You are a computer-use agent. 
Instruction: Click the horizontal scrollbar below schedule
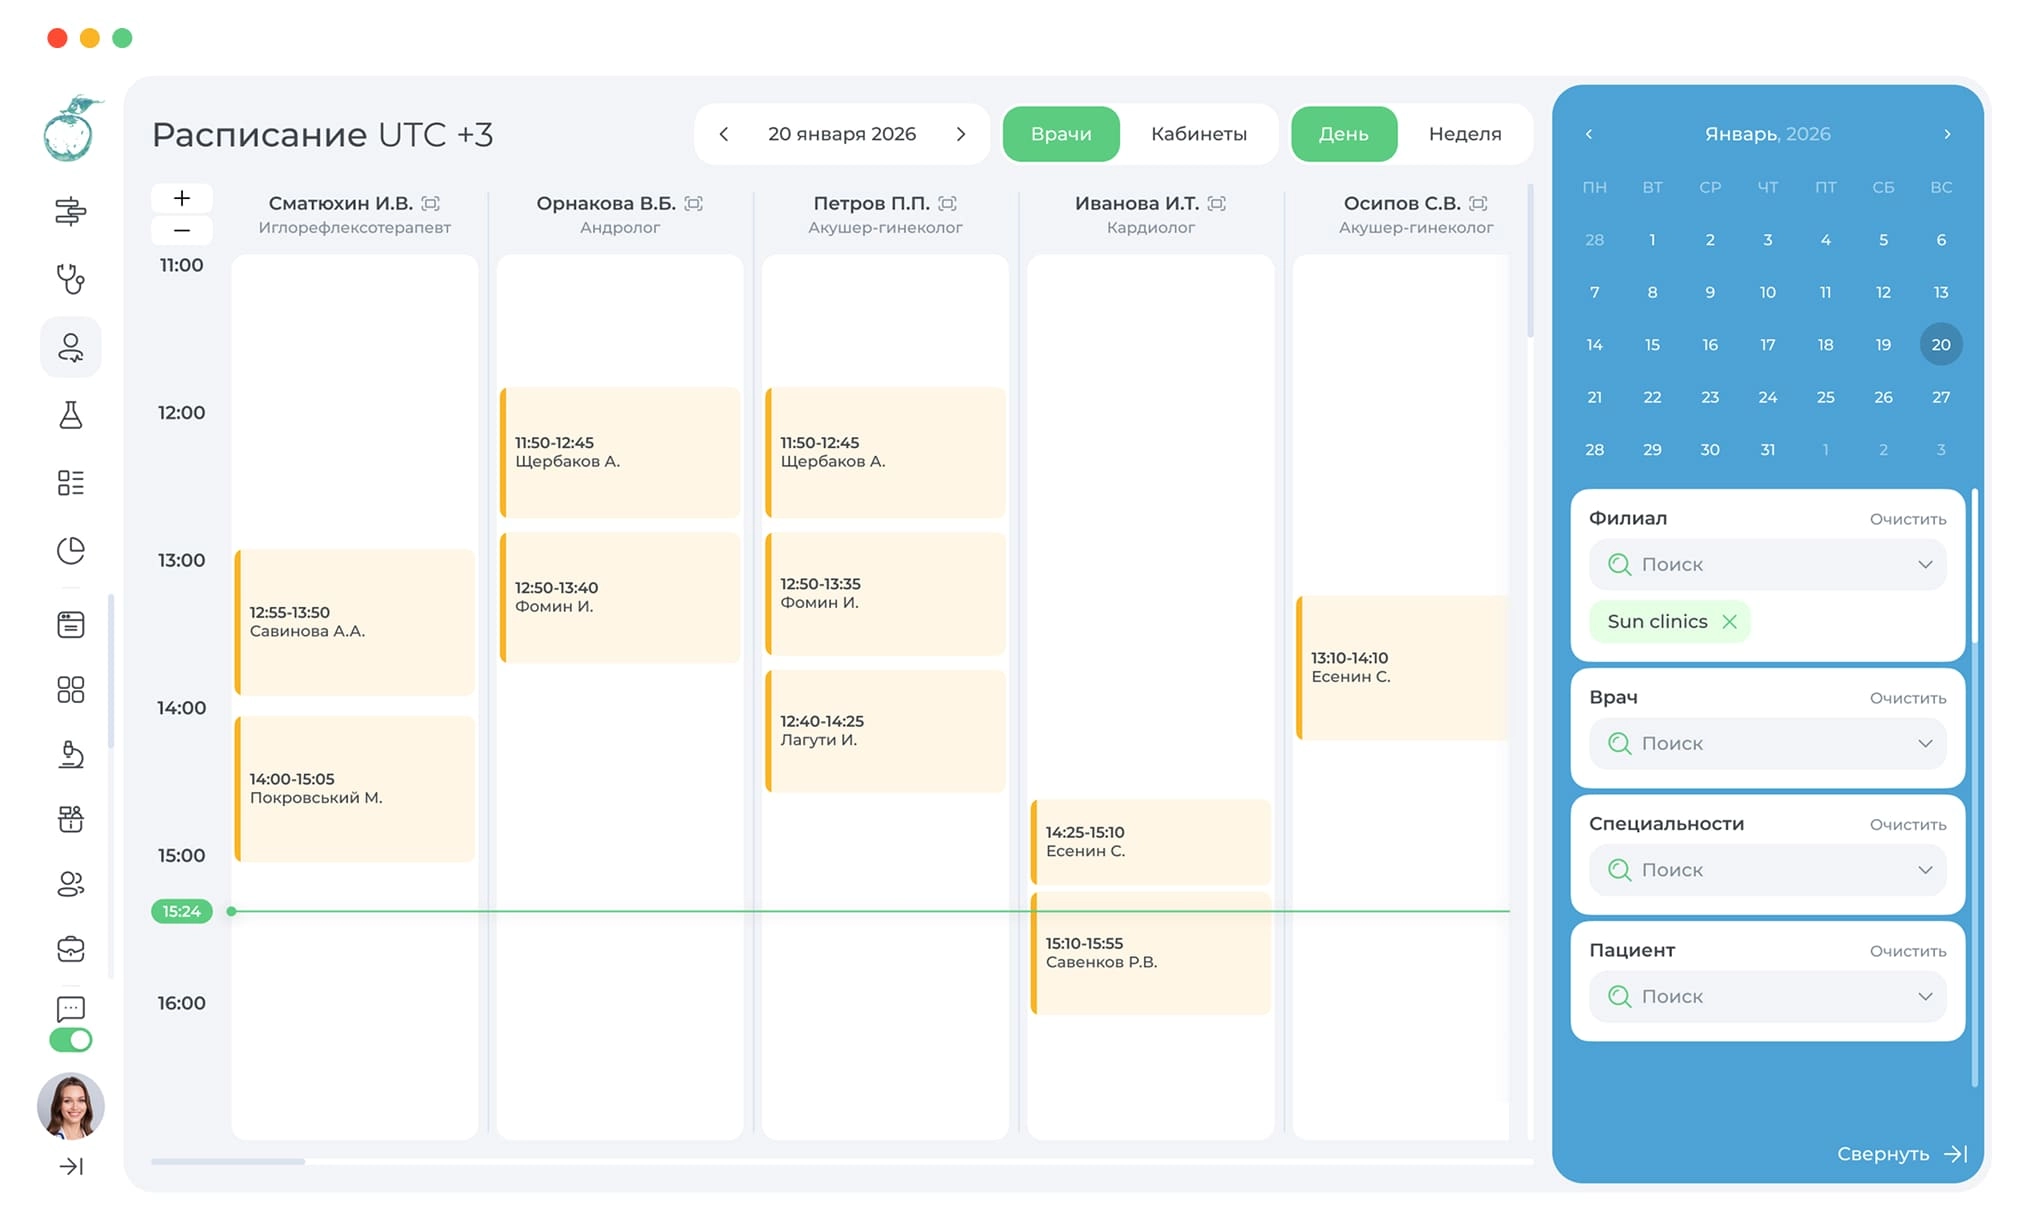[x=228, y=1162]
